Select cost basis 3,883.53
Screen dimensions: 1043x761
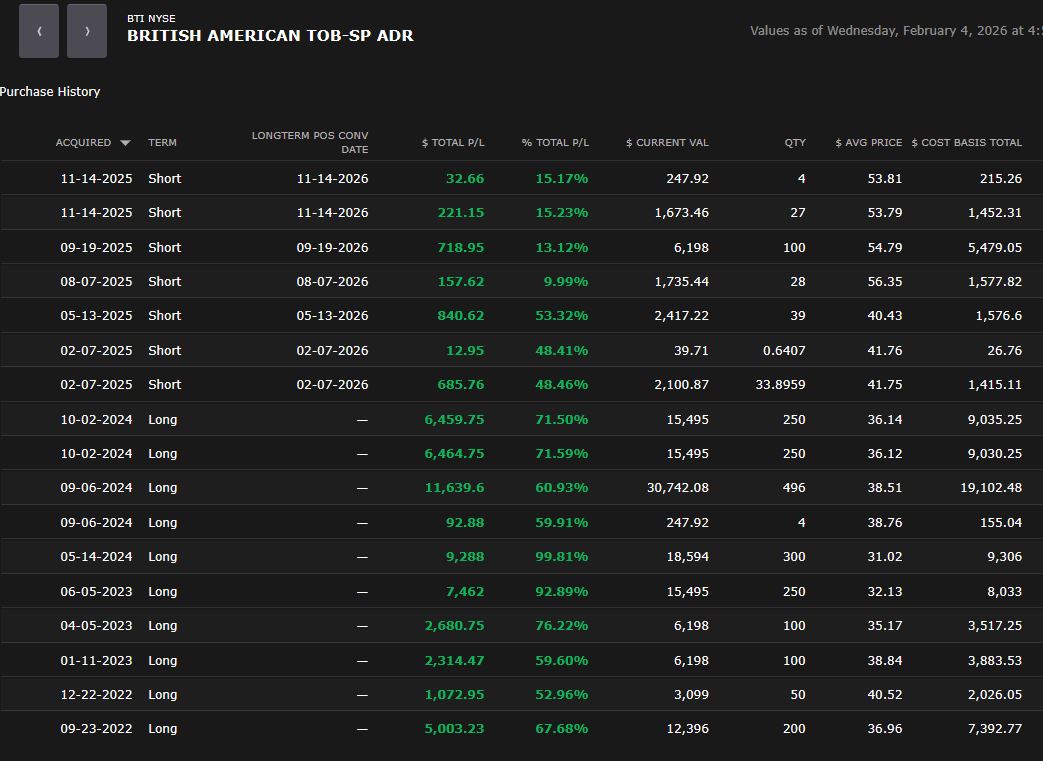(x=995, y=661)
